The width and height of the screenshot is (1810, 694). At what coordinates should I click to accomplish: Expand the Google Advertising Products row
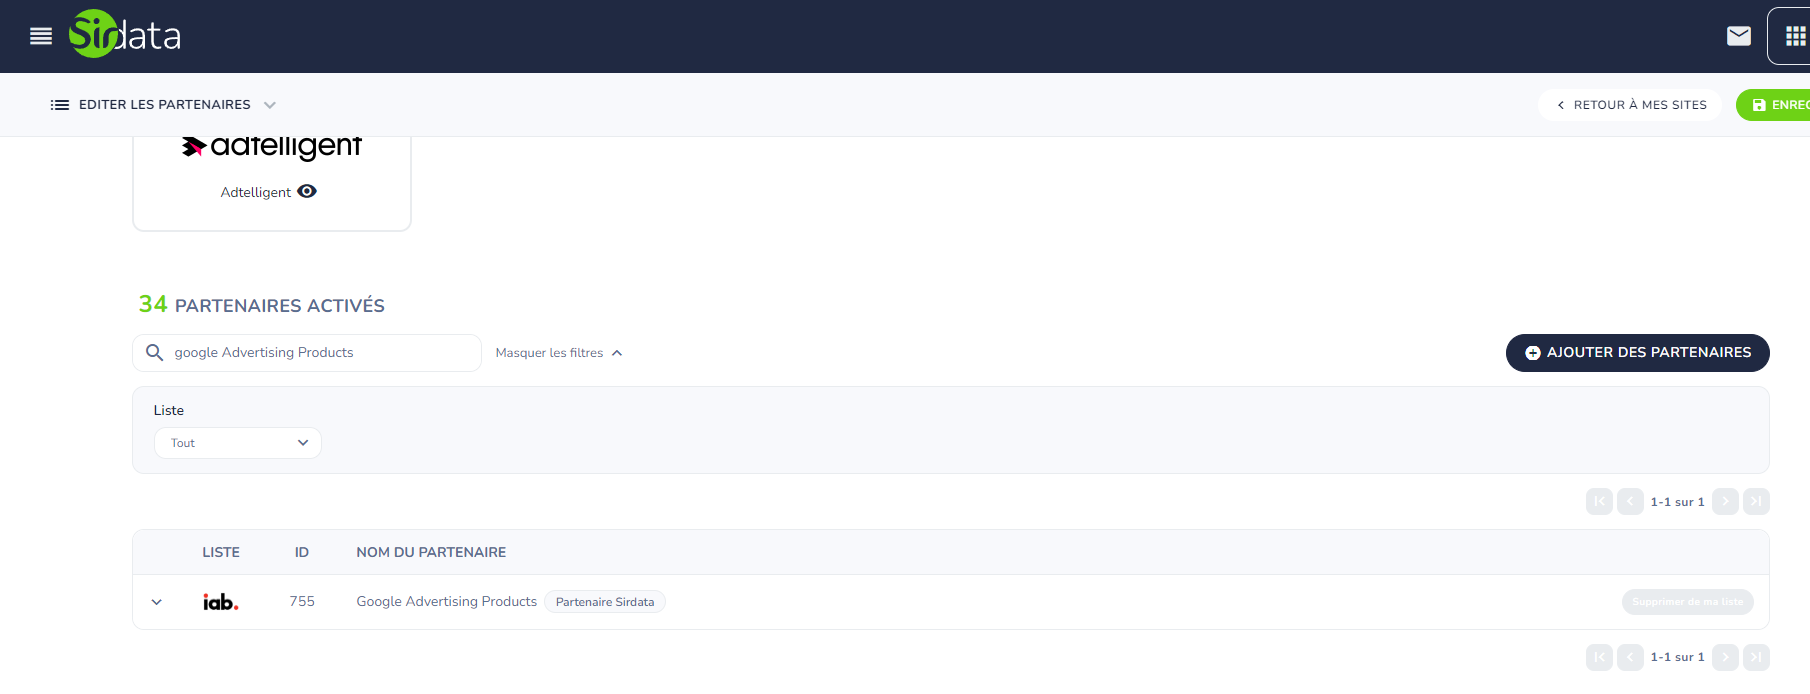157,602
